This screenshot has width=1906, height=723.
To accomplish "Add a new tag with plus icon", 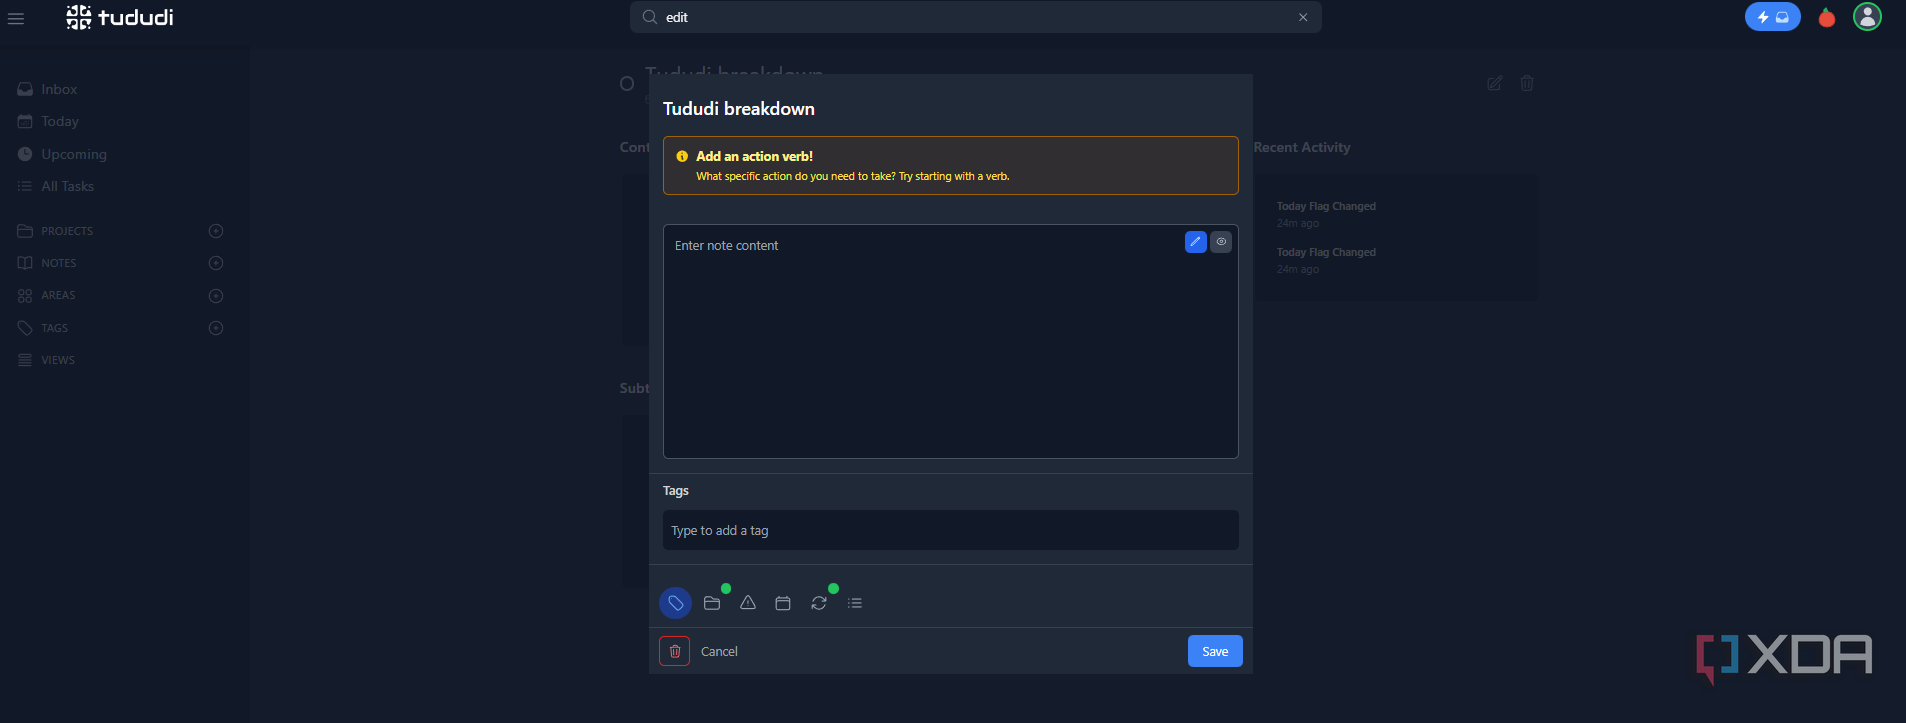I will coord(216,328).
